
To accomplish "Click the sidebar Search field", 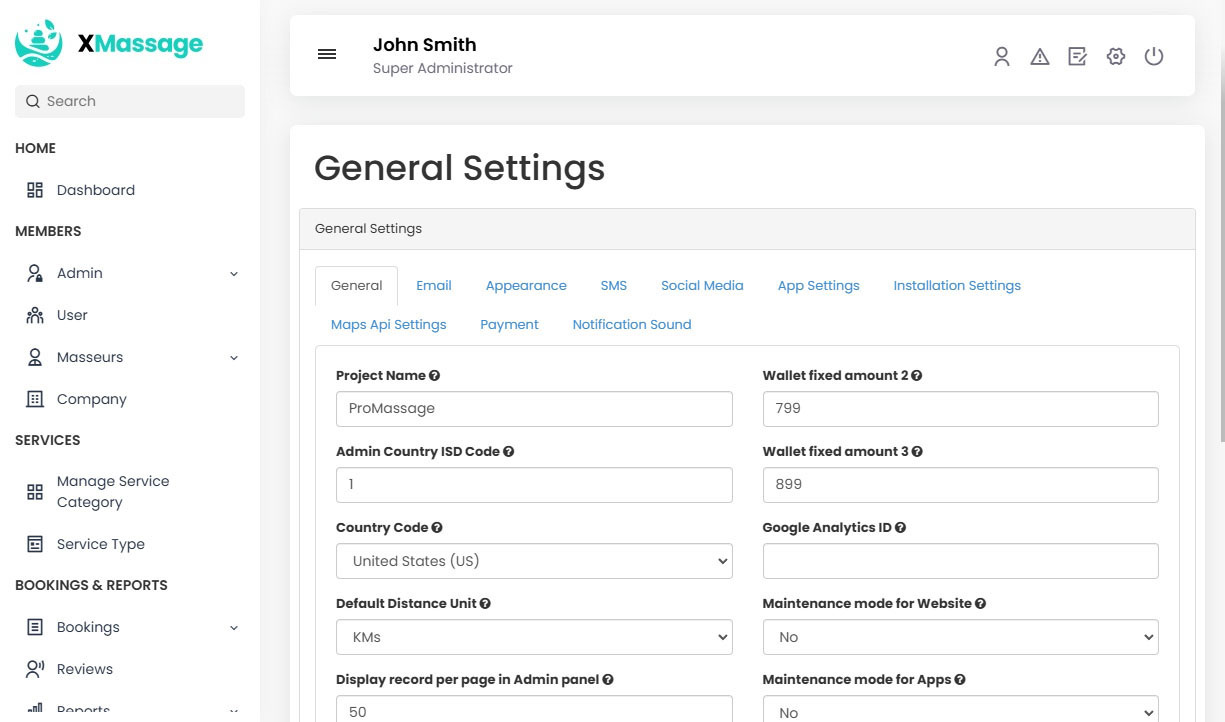I will pos(130,101).
